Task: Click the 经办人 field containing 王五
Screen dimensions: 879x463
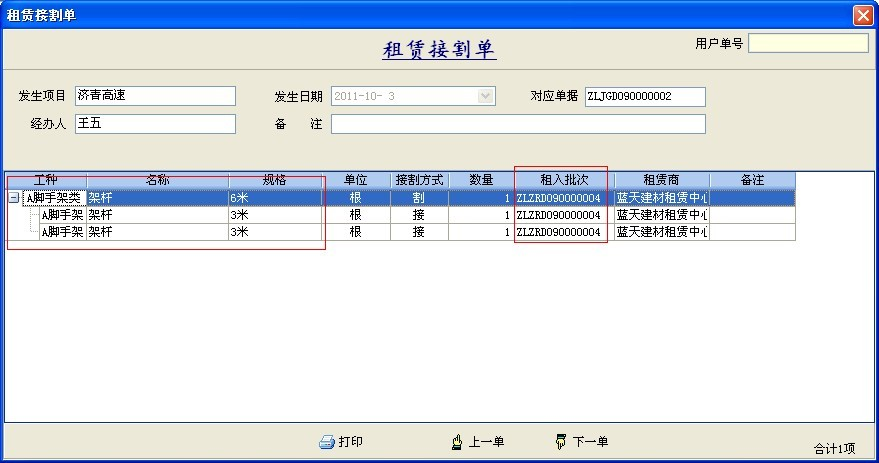Action: pos(155,124)
